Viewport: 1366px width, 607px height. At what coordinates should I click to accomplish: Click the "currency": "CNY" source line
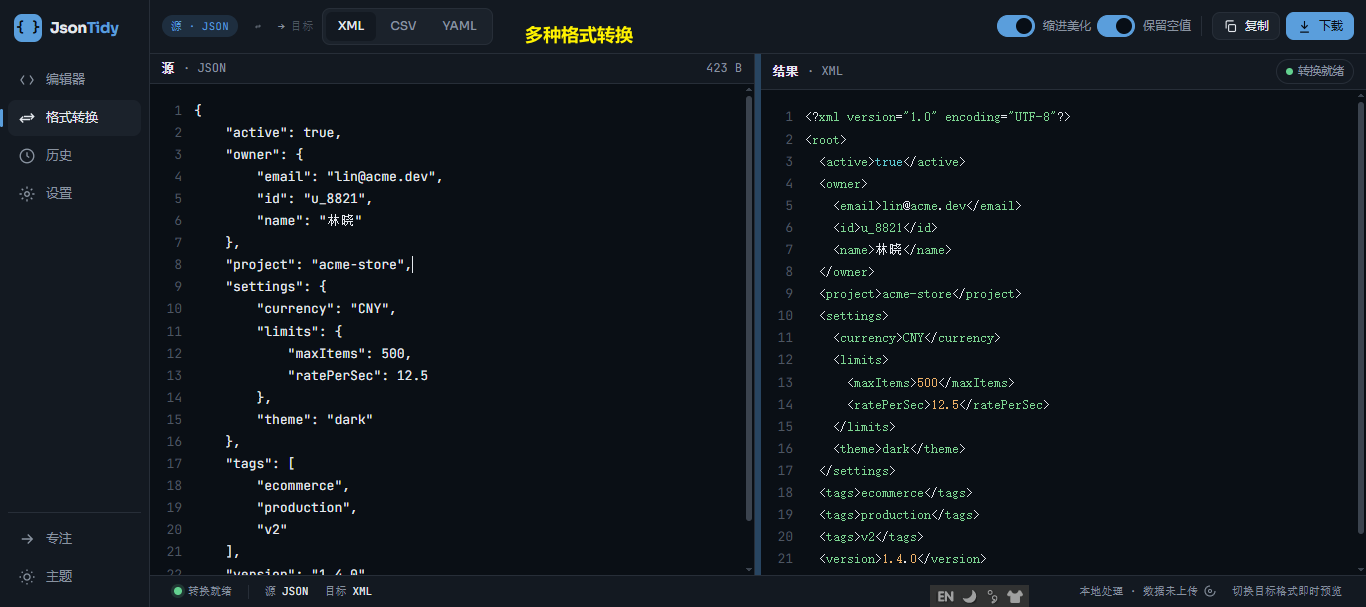coord(326,309)
